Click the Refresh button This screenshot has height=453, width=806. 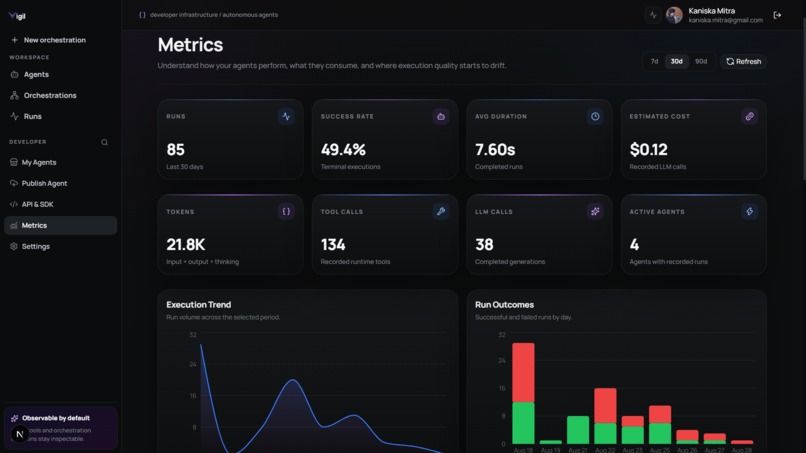[743, 61]
